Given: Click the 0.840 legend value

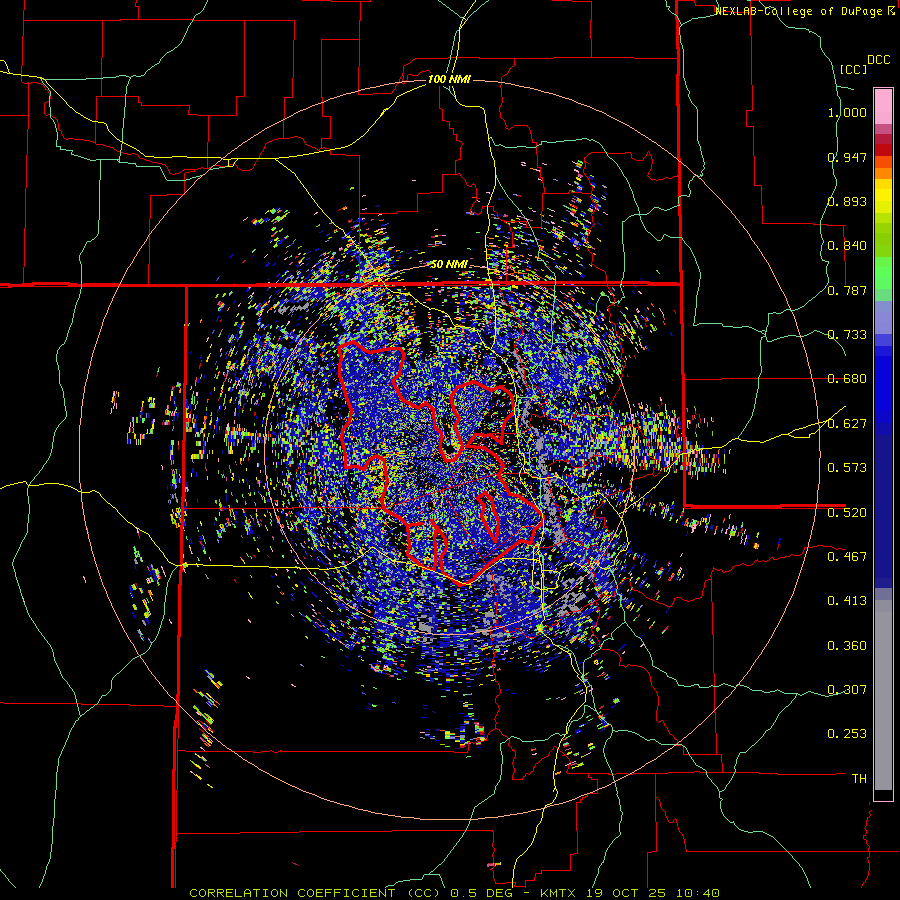Looking at the screenshot, I should (847, 246).
